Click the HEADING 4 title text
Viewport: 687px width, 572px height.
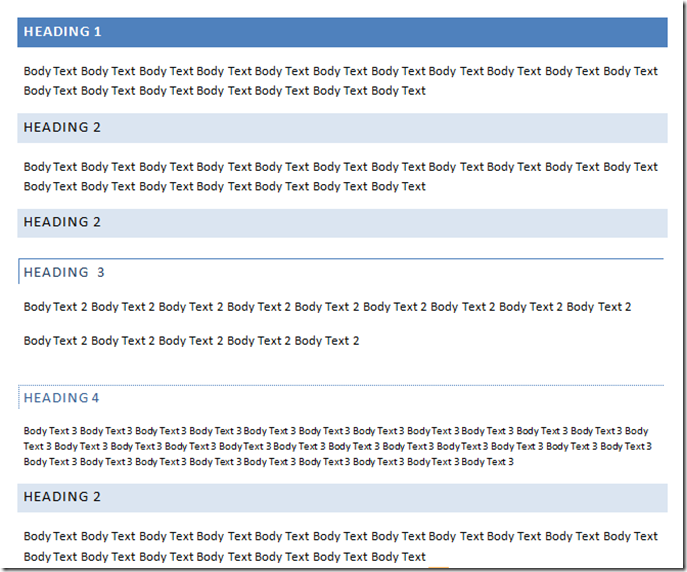tap(61, 398)
